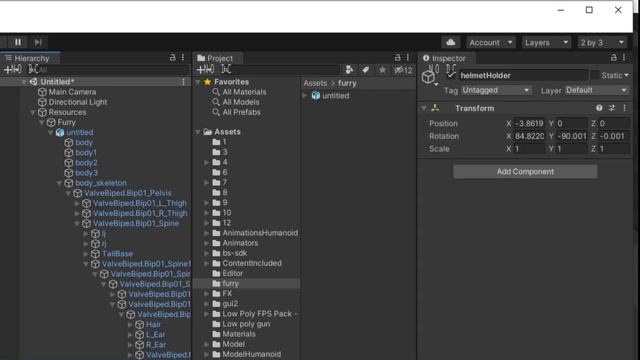640x360 pixels.
Task: Click the Add Component button
Action: pos(525,172)
